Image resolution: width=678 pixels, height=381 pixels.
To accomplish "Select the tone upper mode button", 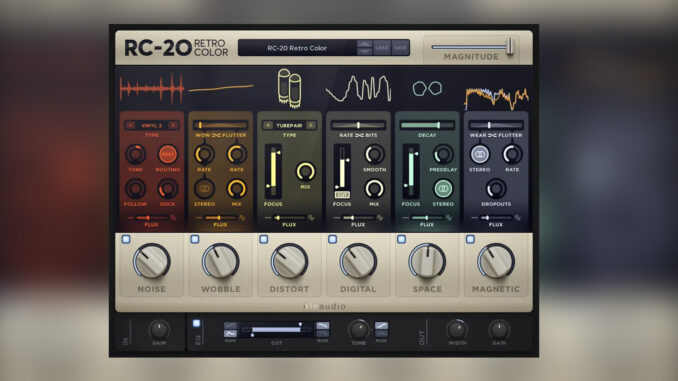I will (x=381, y=326).
